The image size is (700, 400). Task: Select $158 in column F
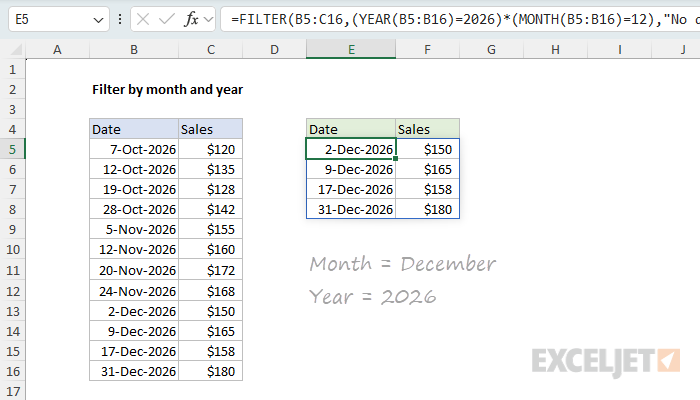click(428, 189)
